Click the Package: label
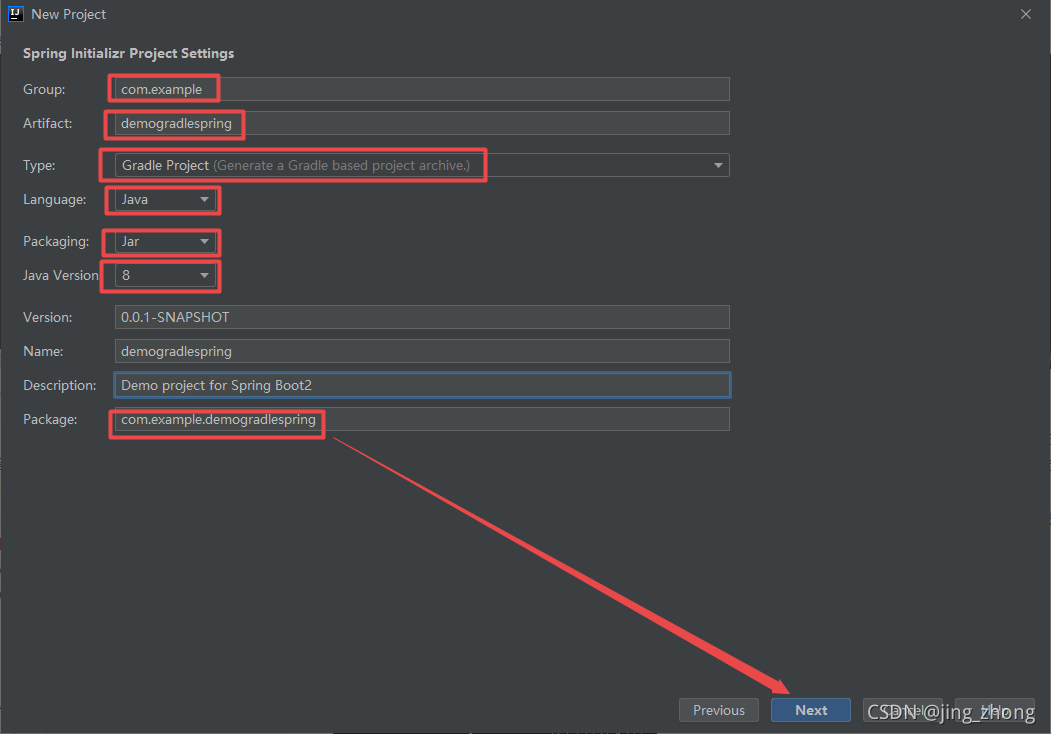The height and width of the screenshot is (734, 1051). point(50,420)
